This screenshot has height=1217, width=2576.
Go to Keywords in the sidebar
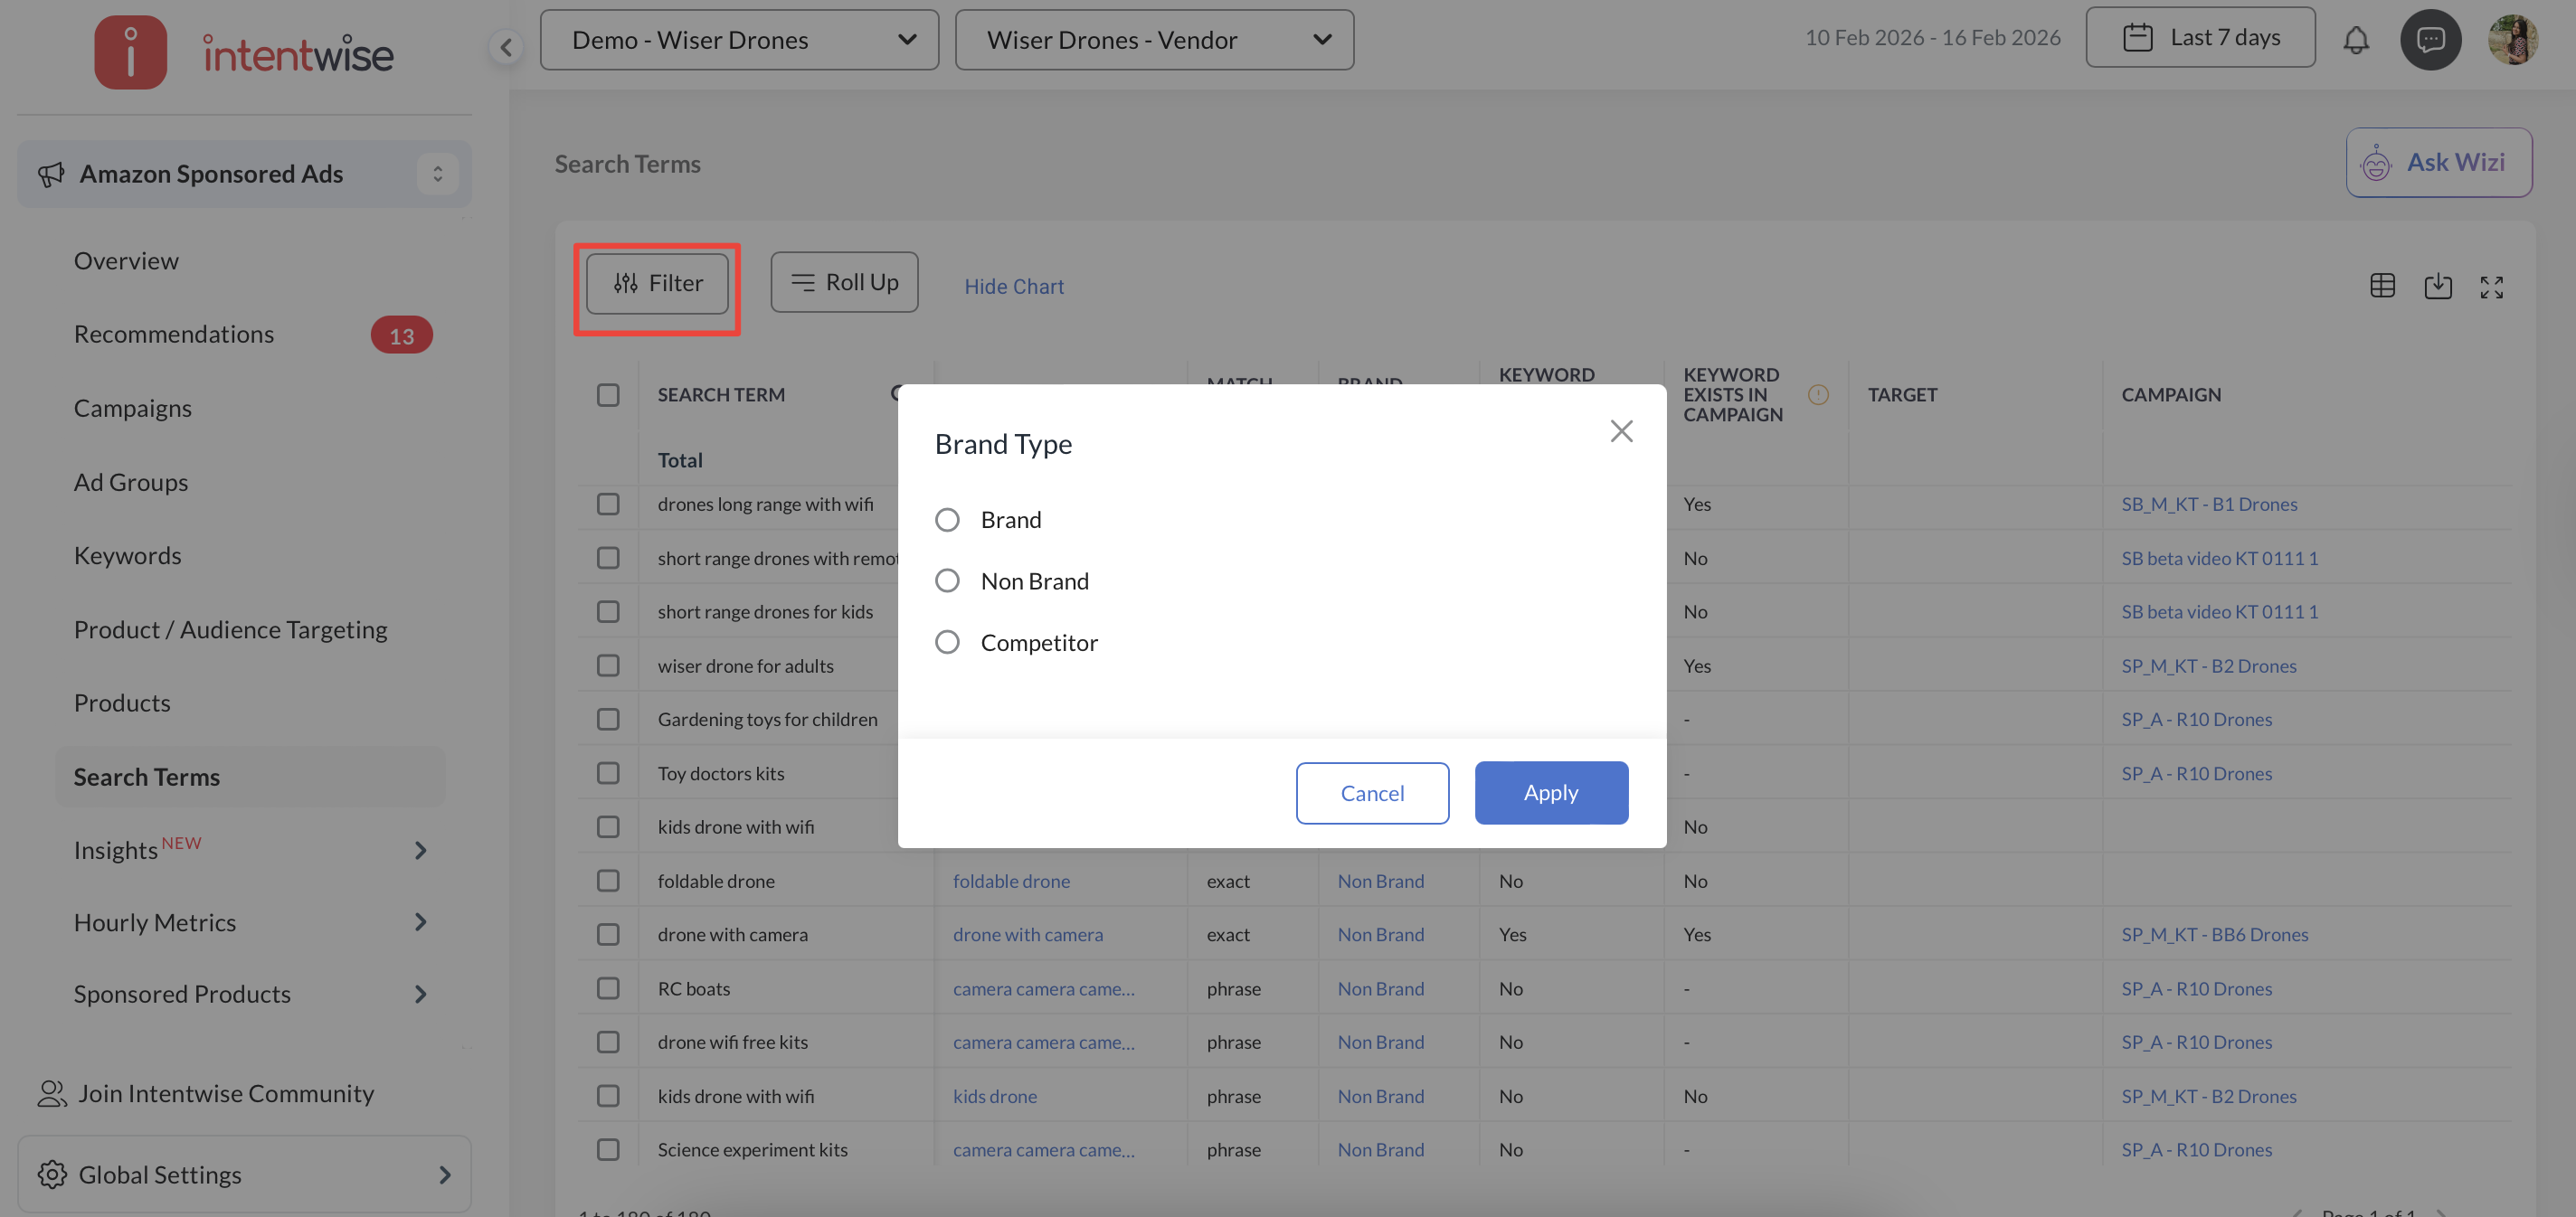128,555
